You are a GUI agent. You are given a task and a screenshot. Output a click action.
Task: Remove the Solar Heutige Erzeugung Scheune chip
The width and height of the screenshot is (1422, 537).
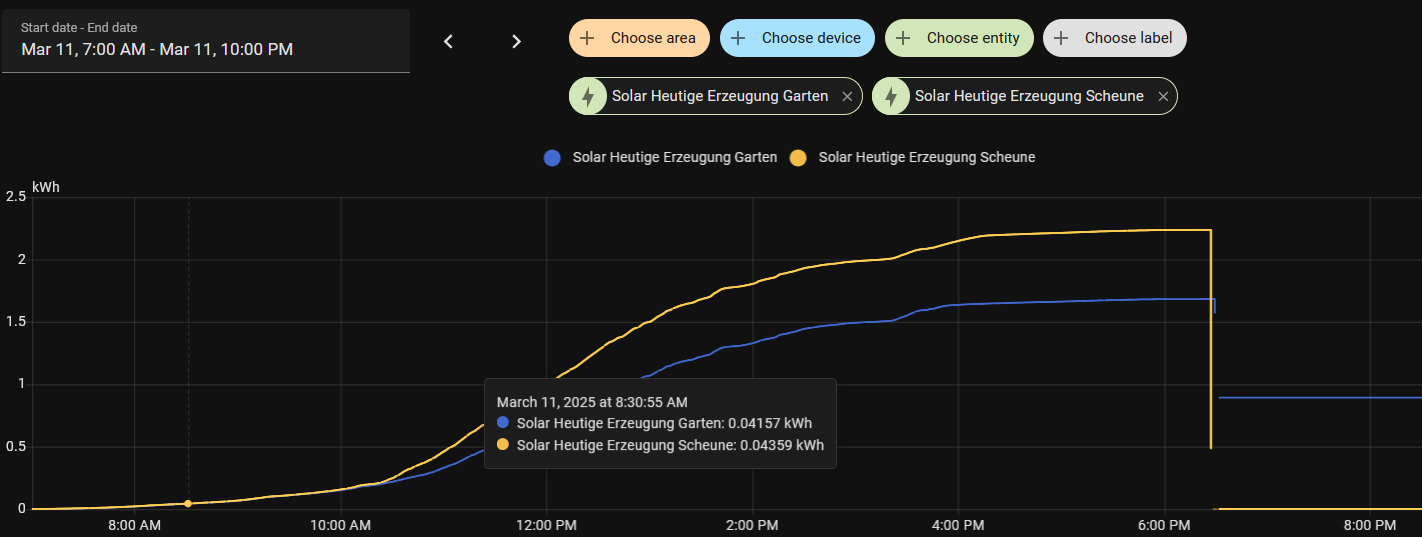click(x=1162, y=97)
